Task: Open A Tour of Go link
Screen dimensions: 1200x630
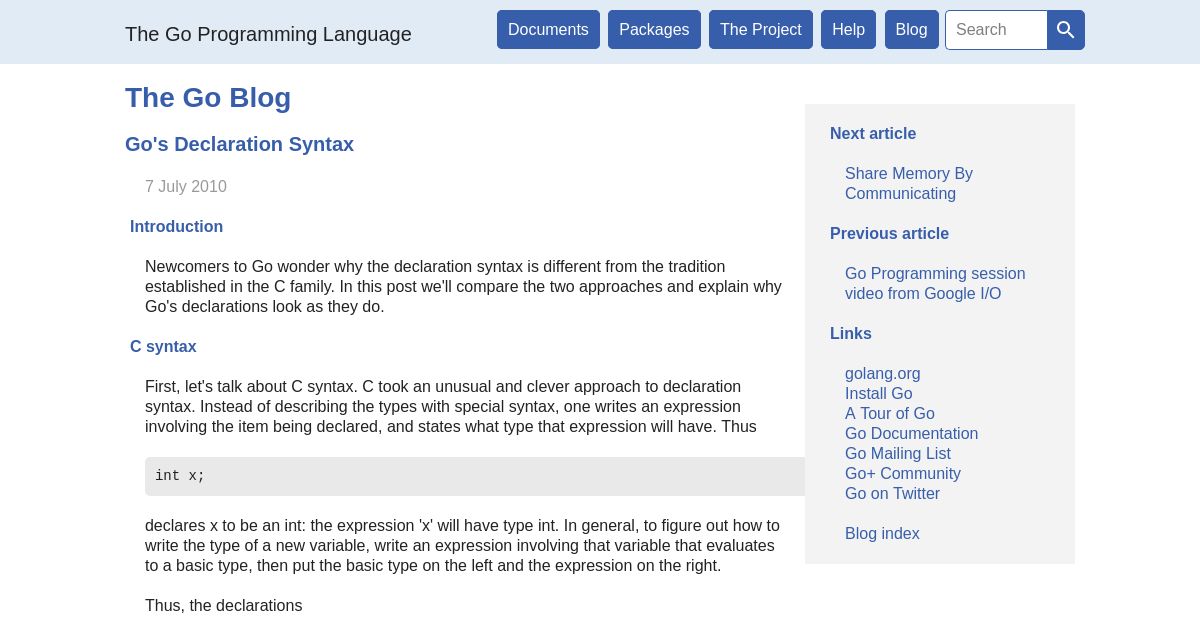Action: [x=889, y=414]
